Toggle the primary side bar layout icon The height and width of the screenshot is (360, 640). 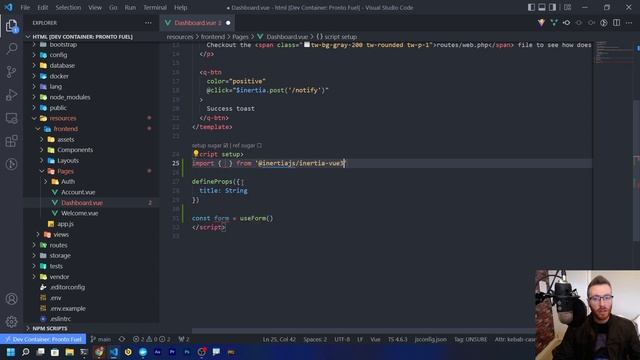click(531, 7)
